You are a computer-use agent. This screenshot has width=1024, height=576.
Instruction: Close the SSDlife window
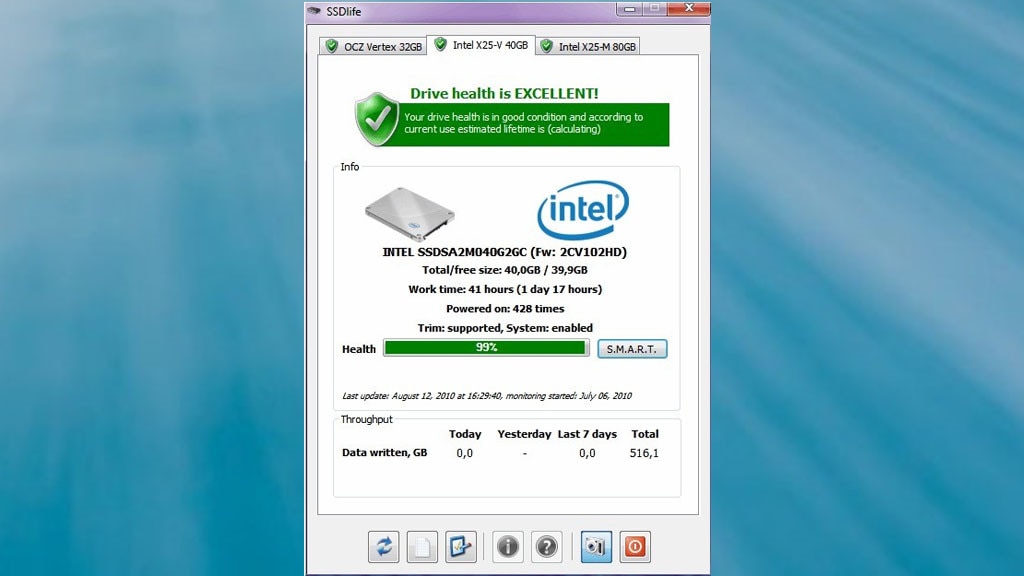pos(689,8)
